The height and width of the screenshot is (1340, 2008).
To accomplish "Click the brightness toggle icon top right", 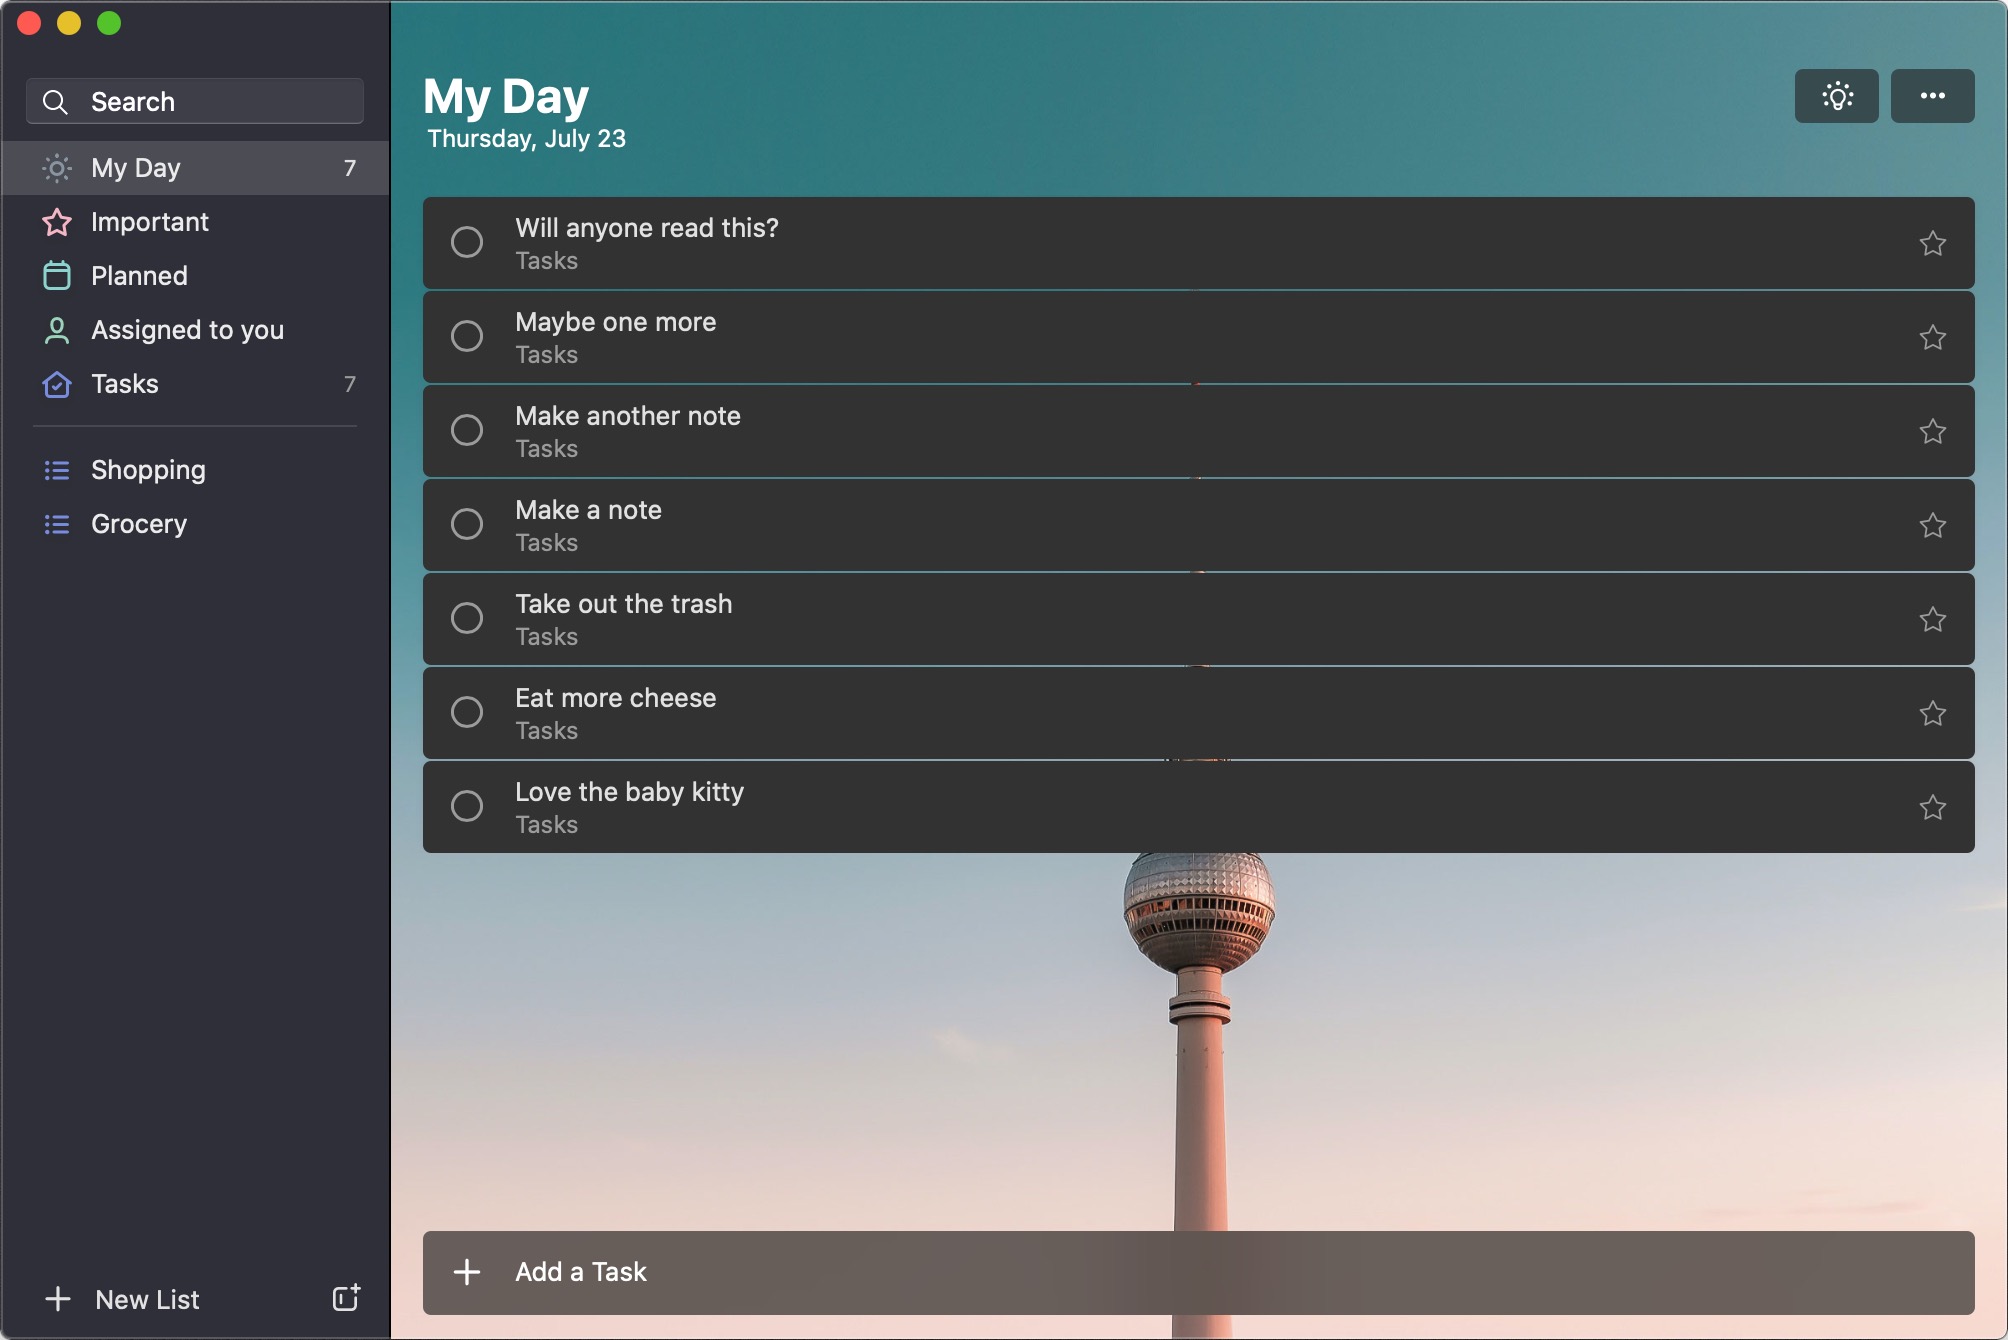I will (1836, 96).
